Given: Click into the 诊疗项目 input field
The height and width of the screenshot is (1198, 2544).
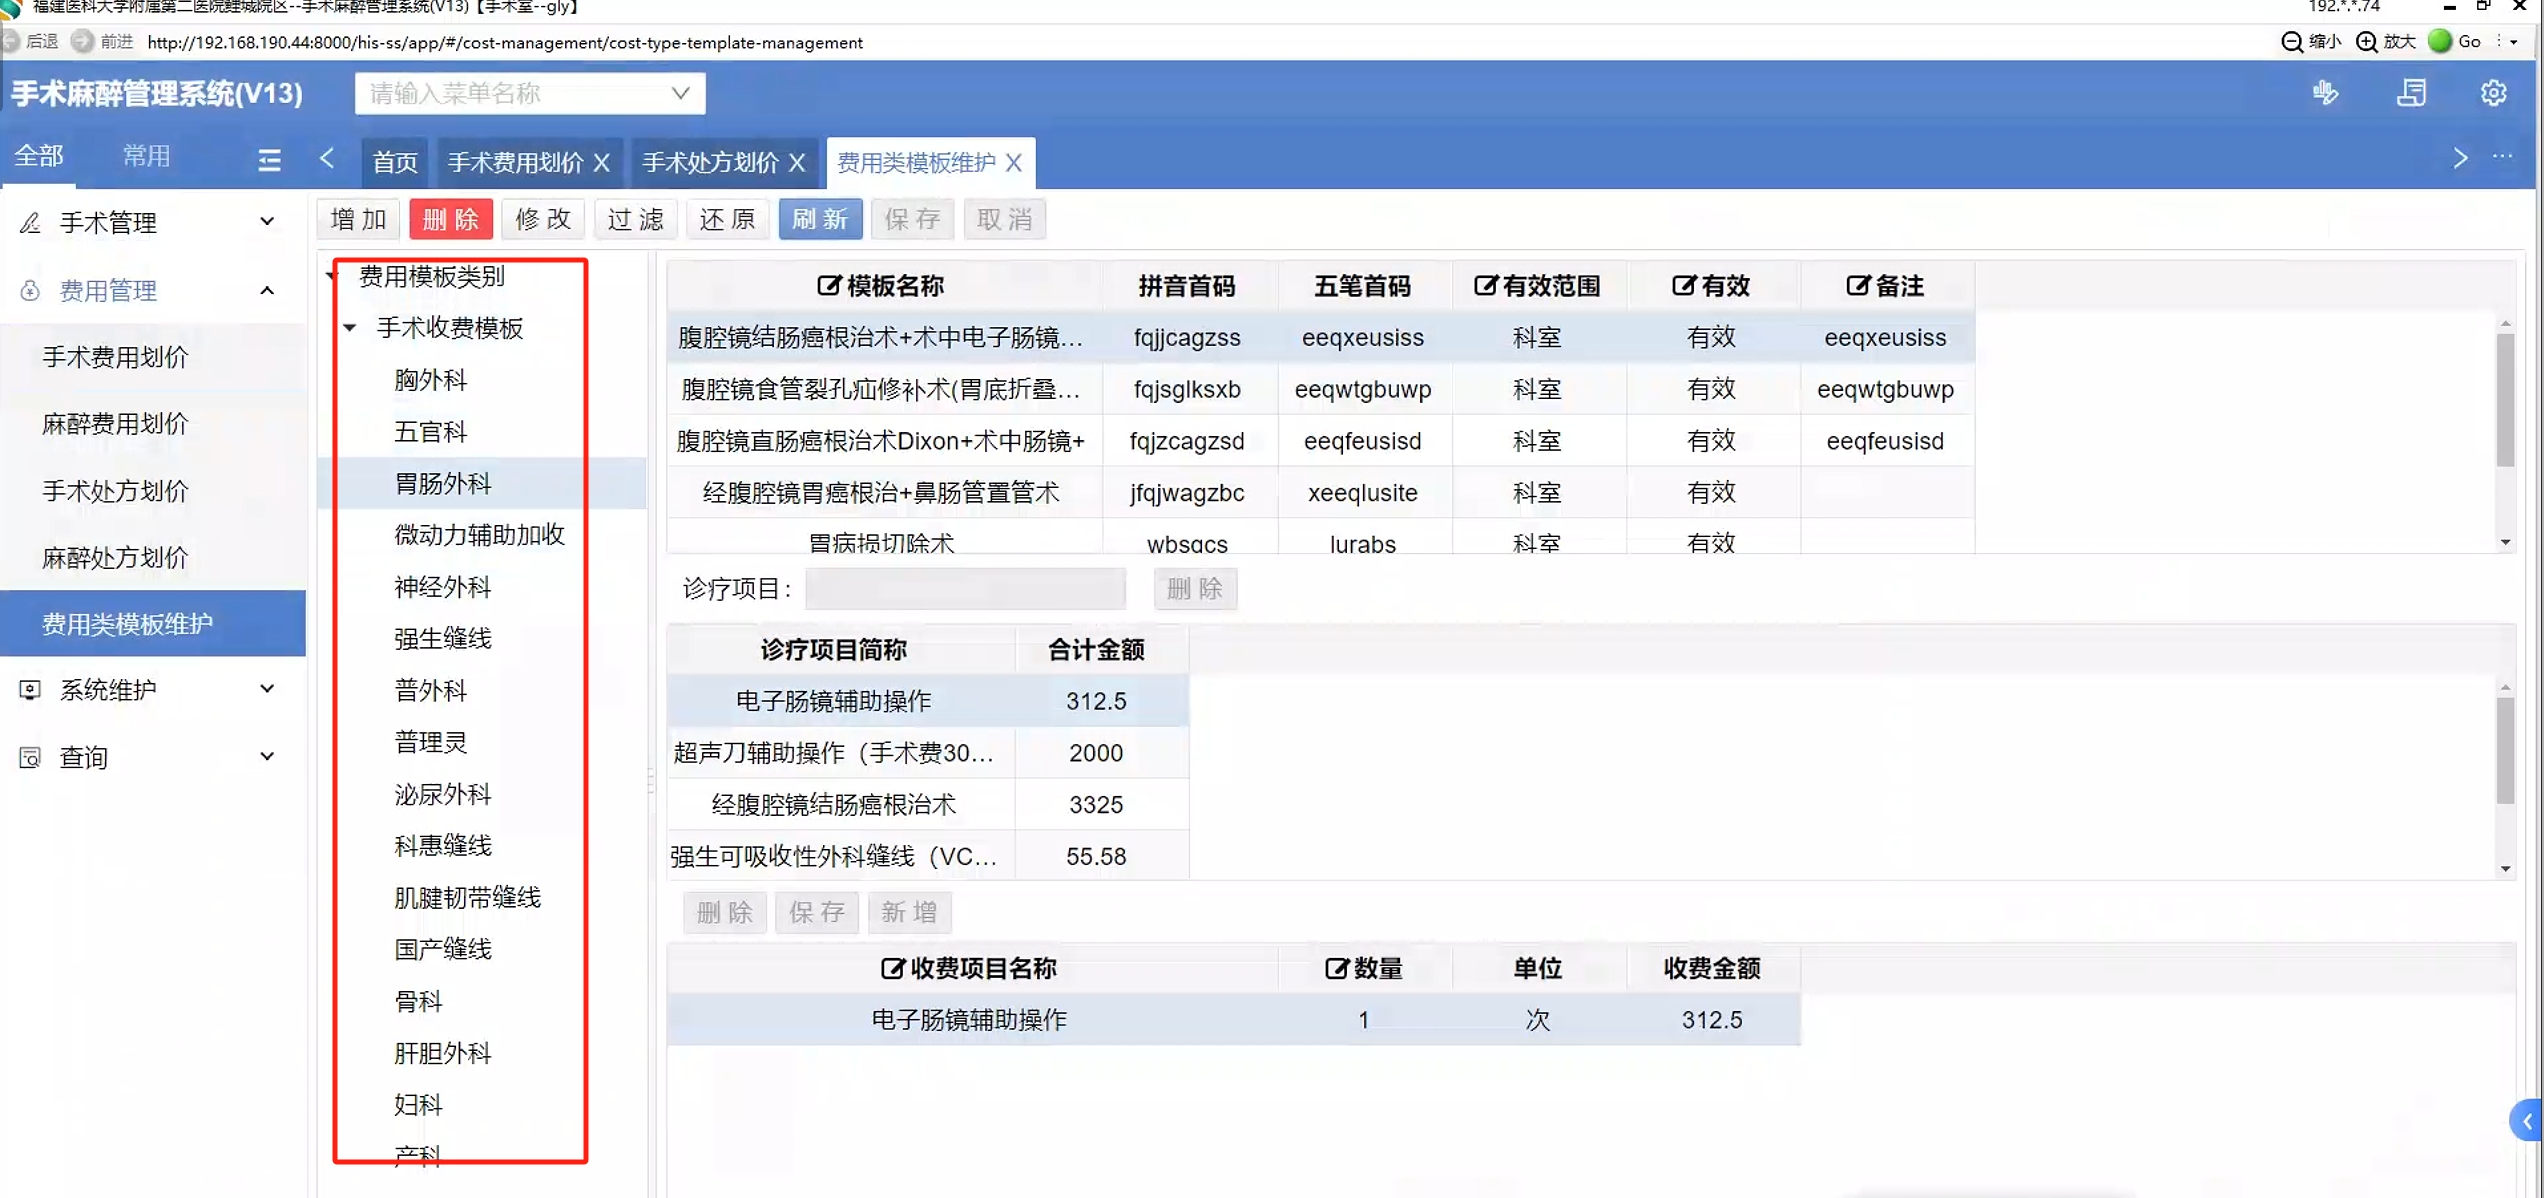Looking at the screenshot, I should tap(964, 589).
